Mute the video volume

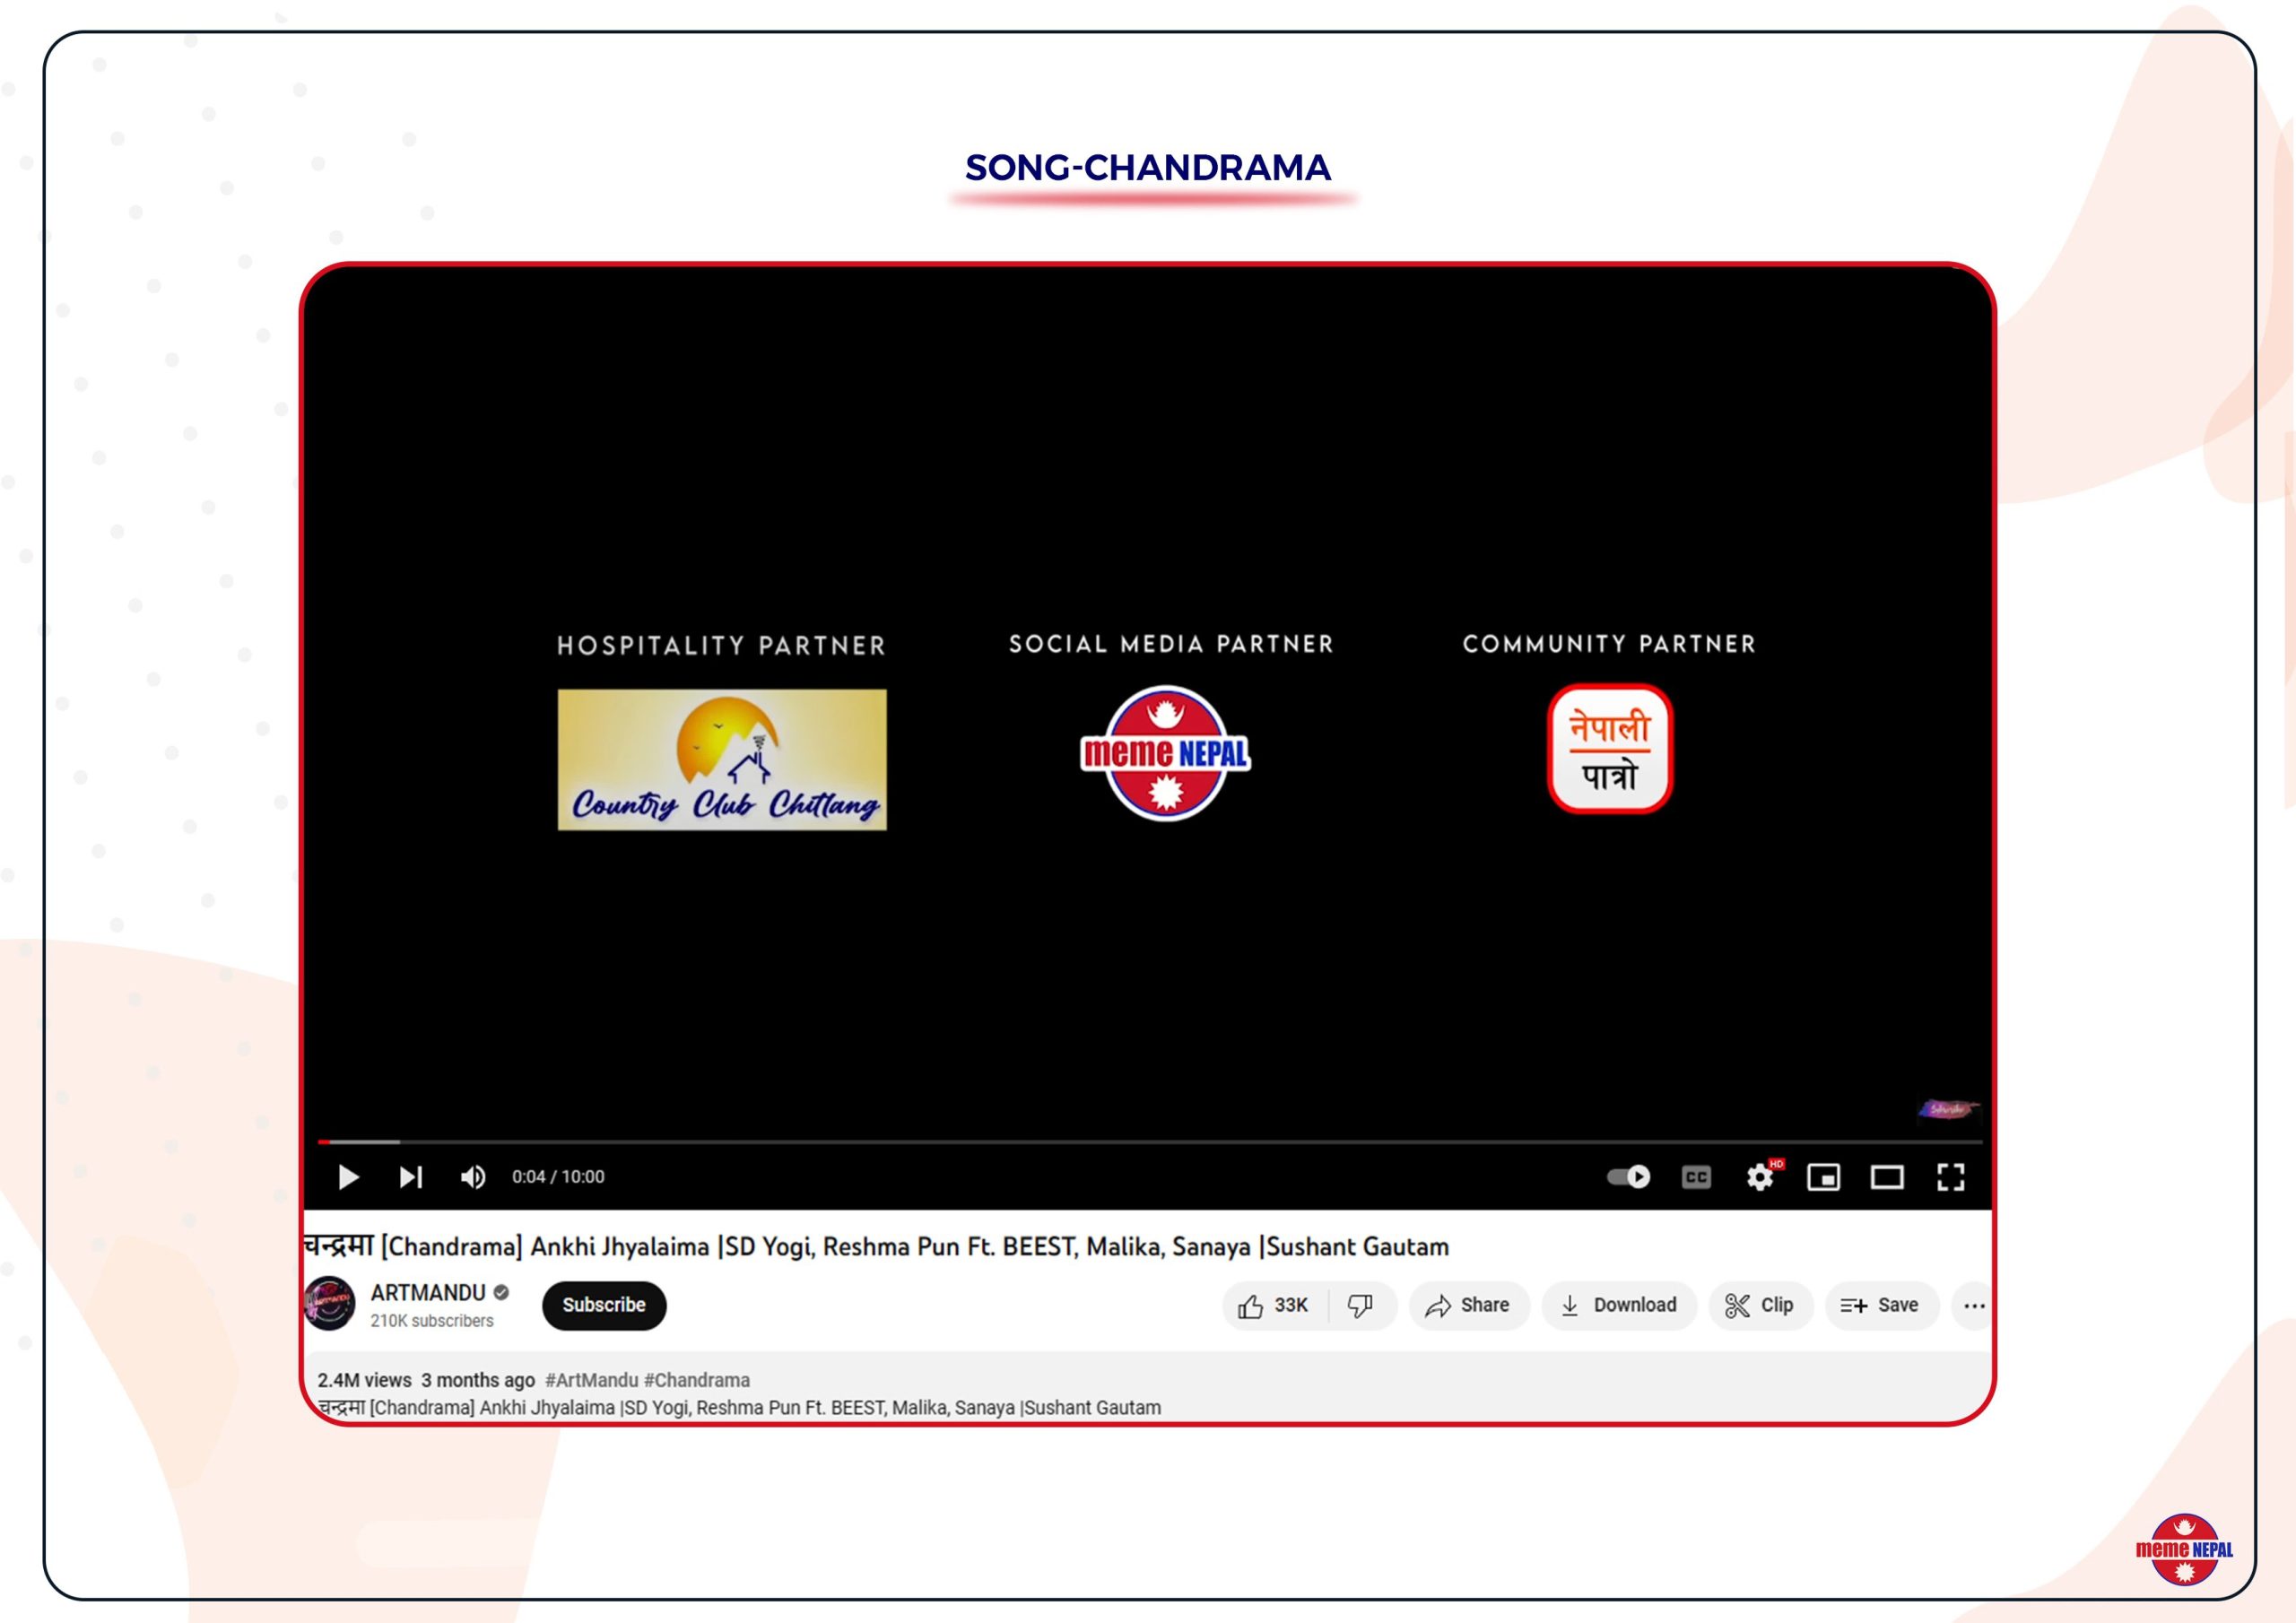pos(473,1177)
